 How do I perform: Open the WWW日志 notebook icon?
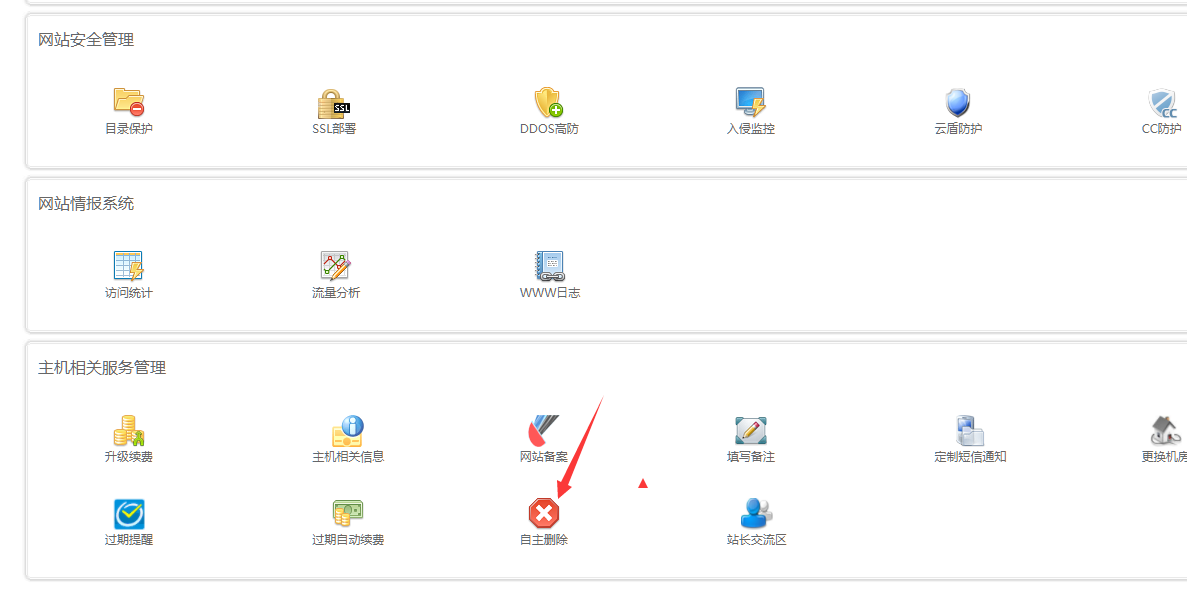[x=549, y=266]
